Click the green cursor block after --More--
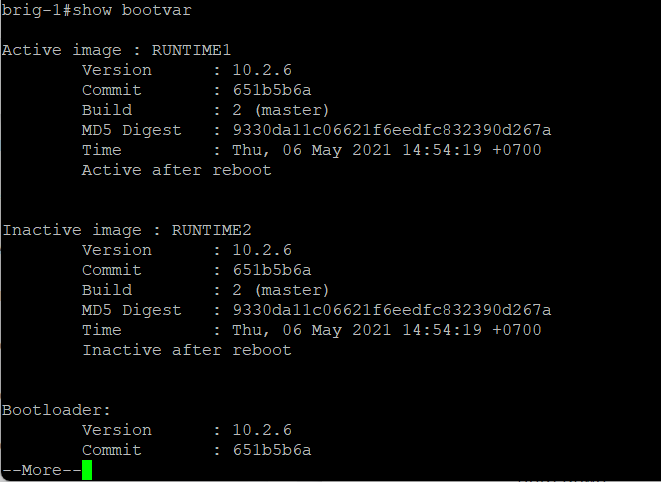 pyautogui.click(x=87, y=470)
